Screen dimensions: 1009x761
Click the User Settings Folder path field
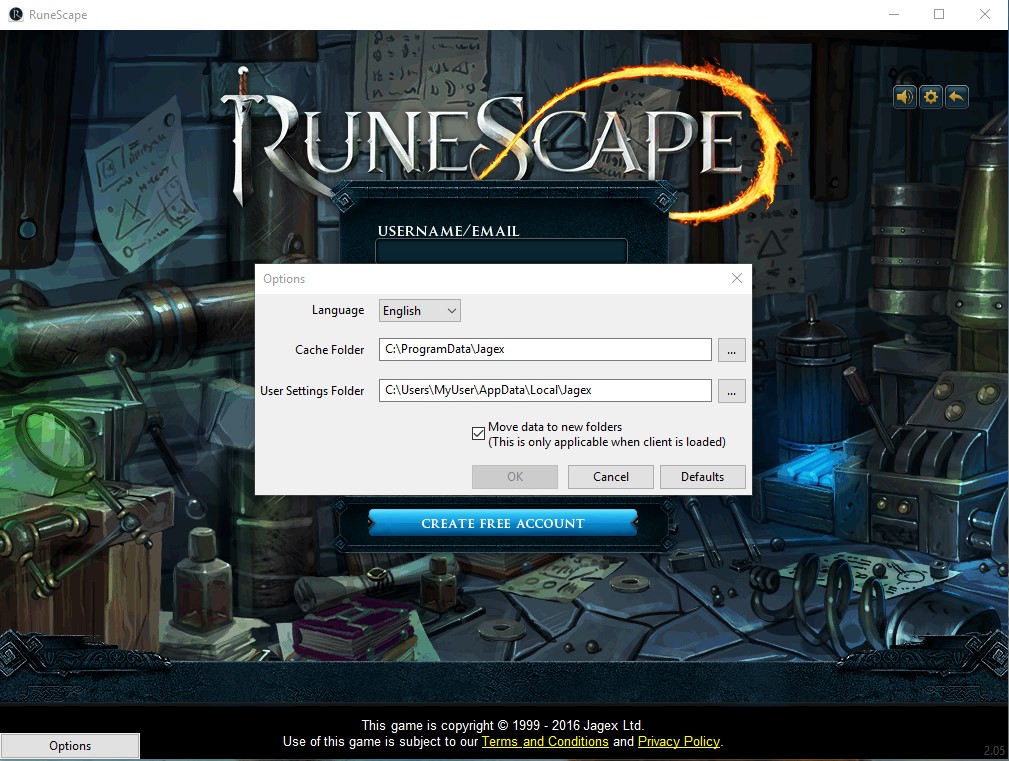(545, 390)
